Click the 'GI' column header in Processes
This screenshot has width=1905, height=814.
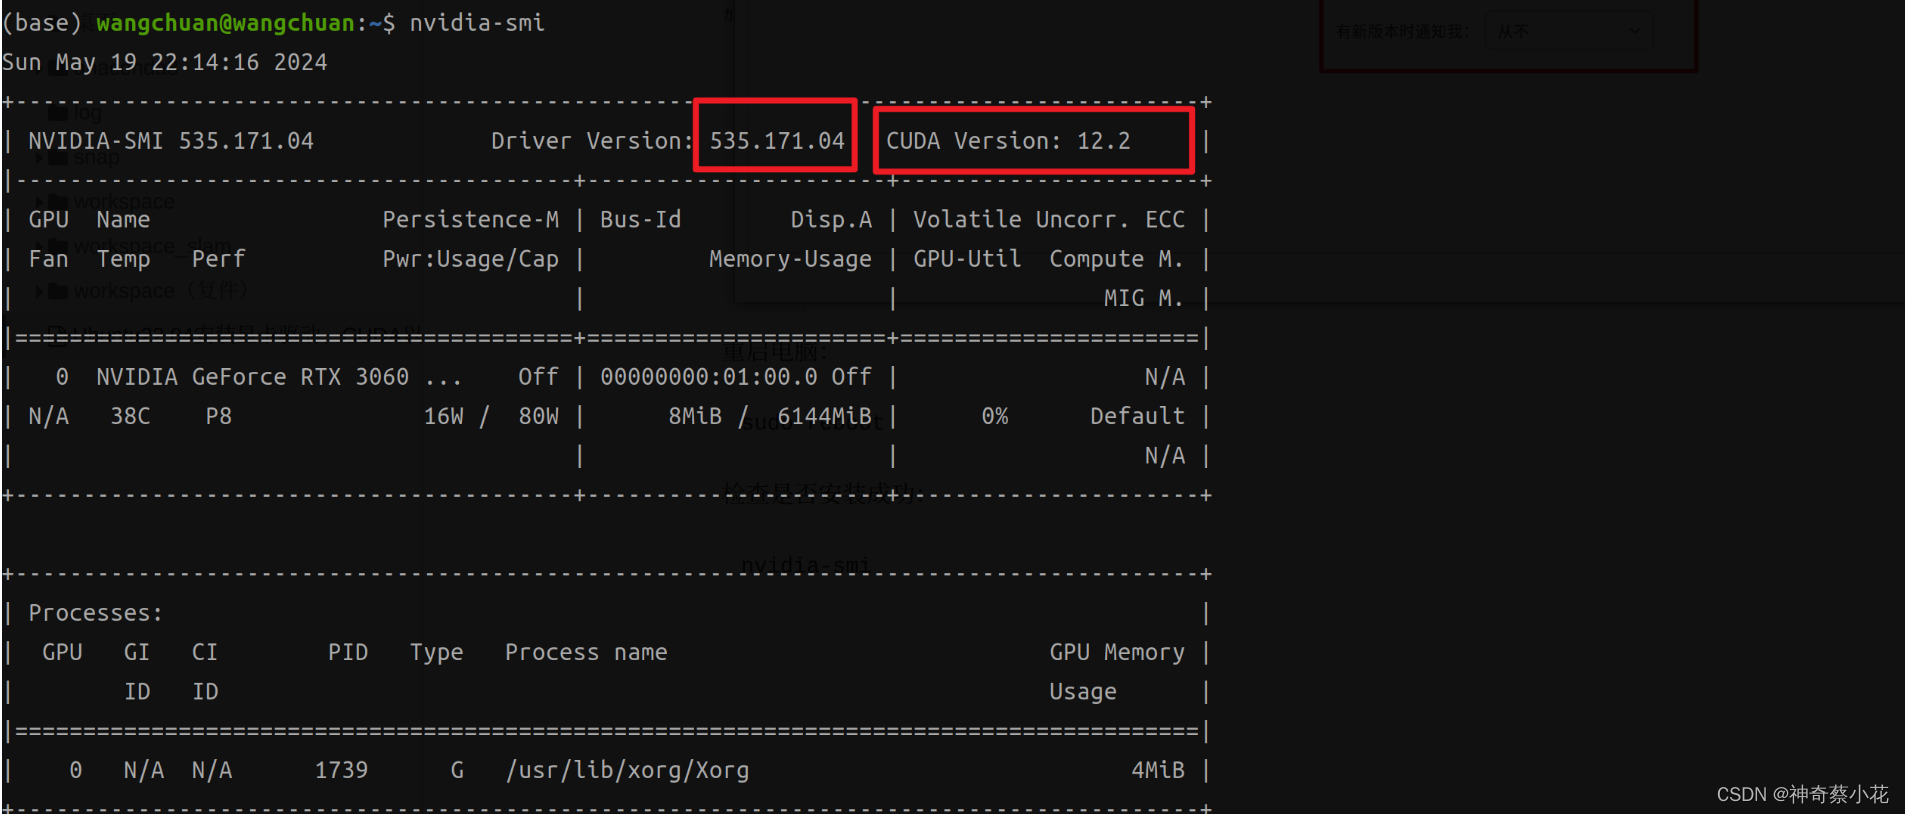(x=137, y=652)
